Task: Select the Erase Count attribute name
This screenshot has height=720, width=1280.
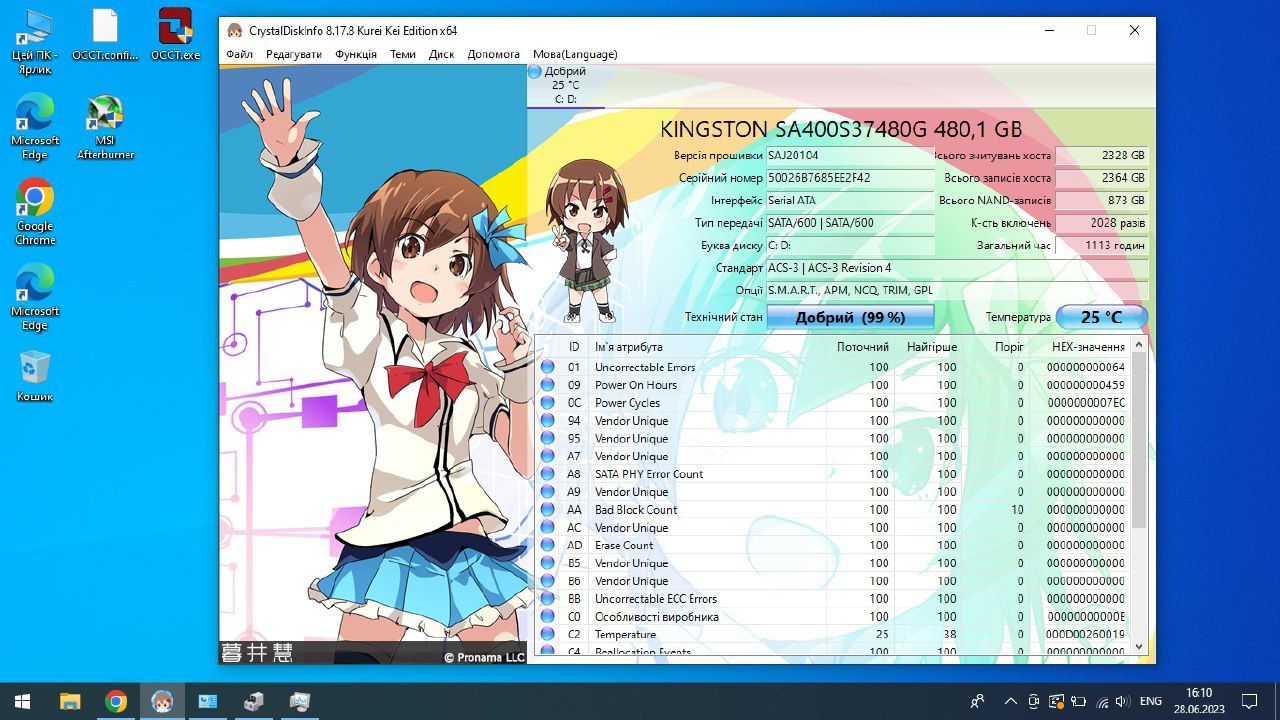Action: coord(624,545)
